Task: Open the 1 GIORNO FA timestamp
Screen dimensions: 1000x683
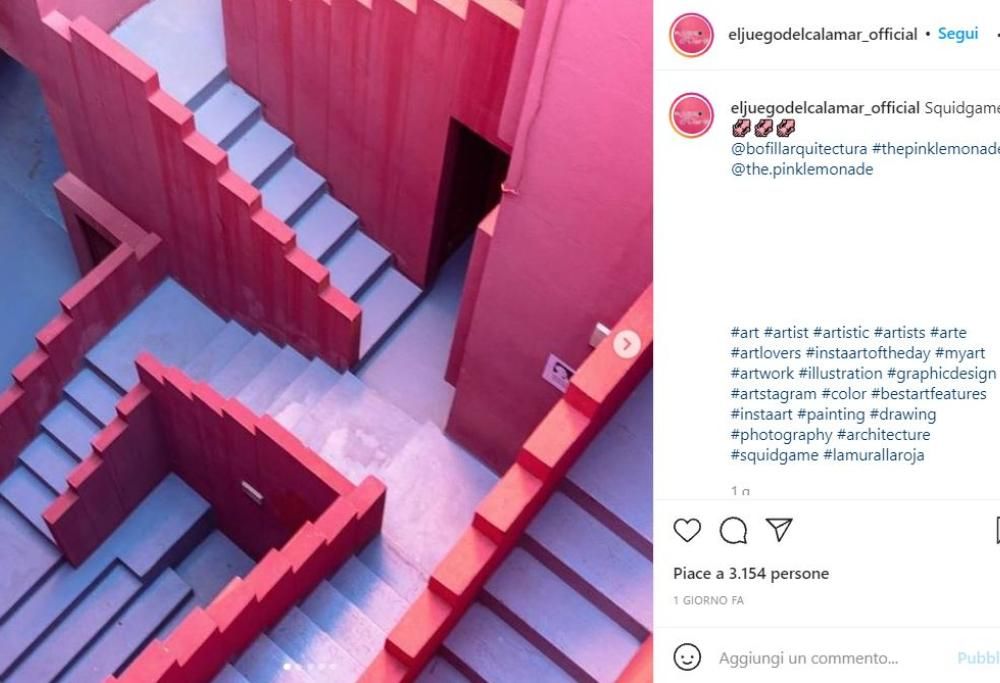Action: [x=708, y=600]
